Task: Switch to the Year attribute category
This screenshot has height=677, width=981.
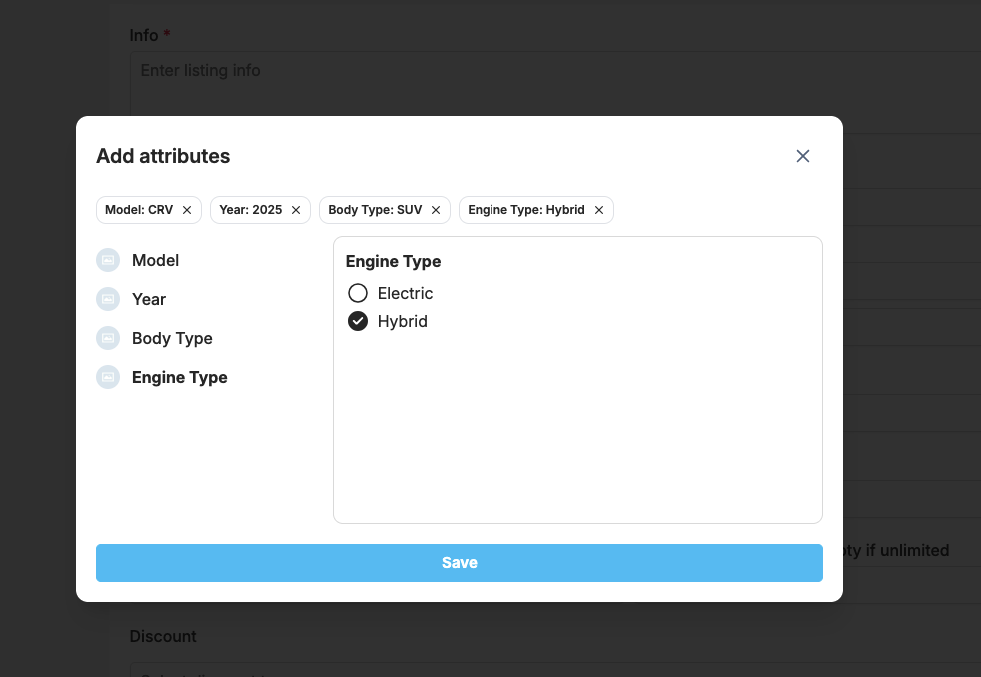Action: click(149, 299)
